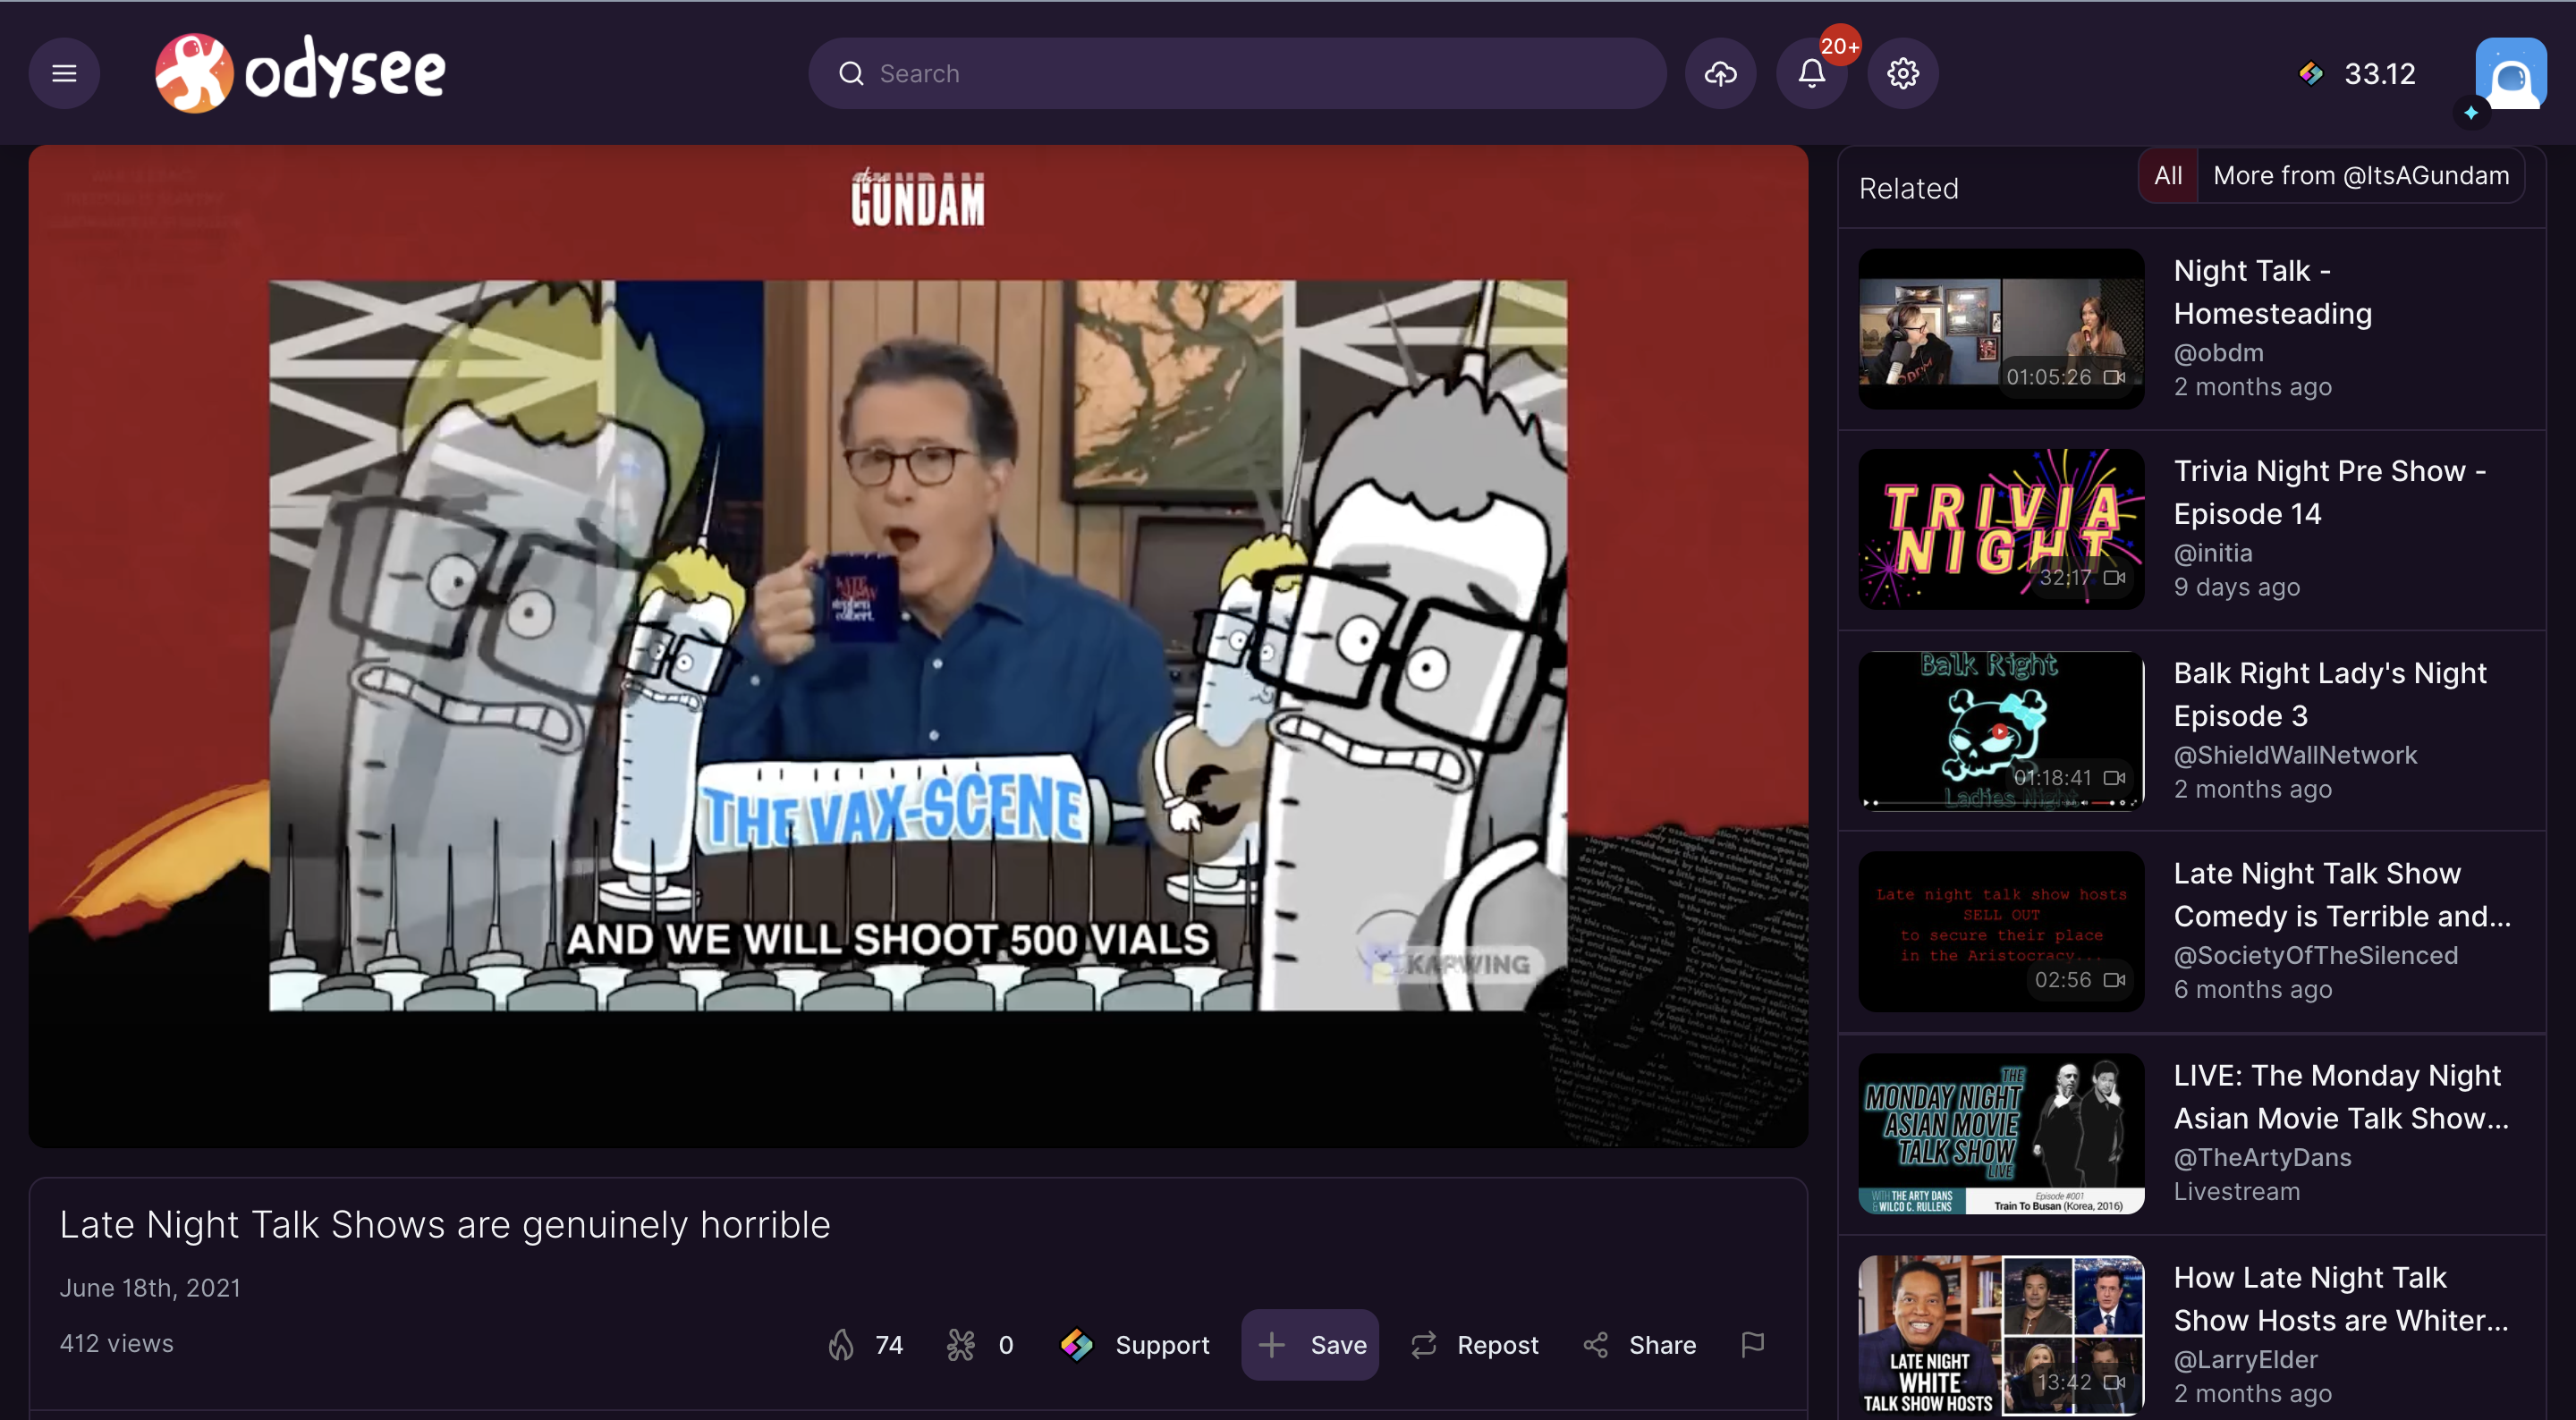Open title 'How Late Night Talk Show Hosts'

[x=2341, y=1298]
